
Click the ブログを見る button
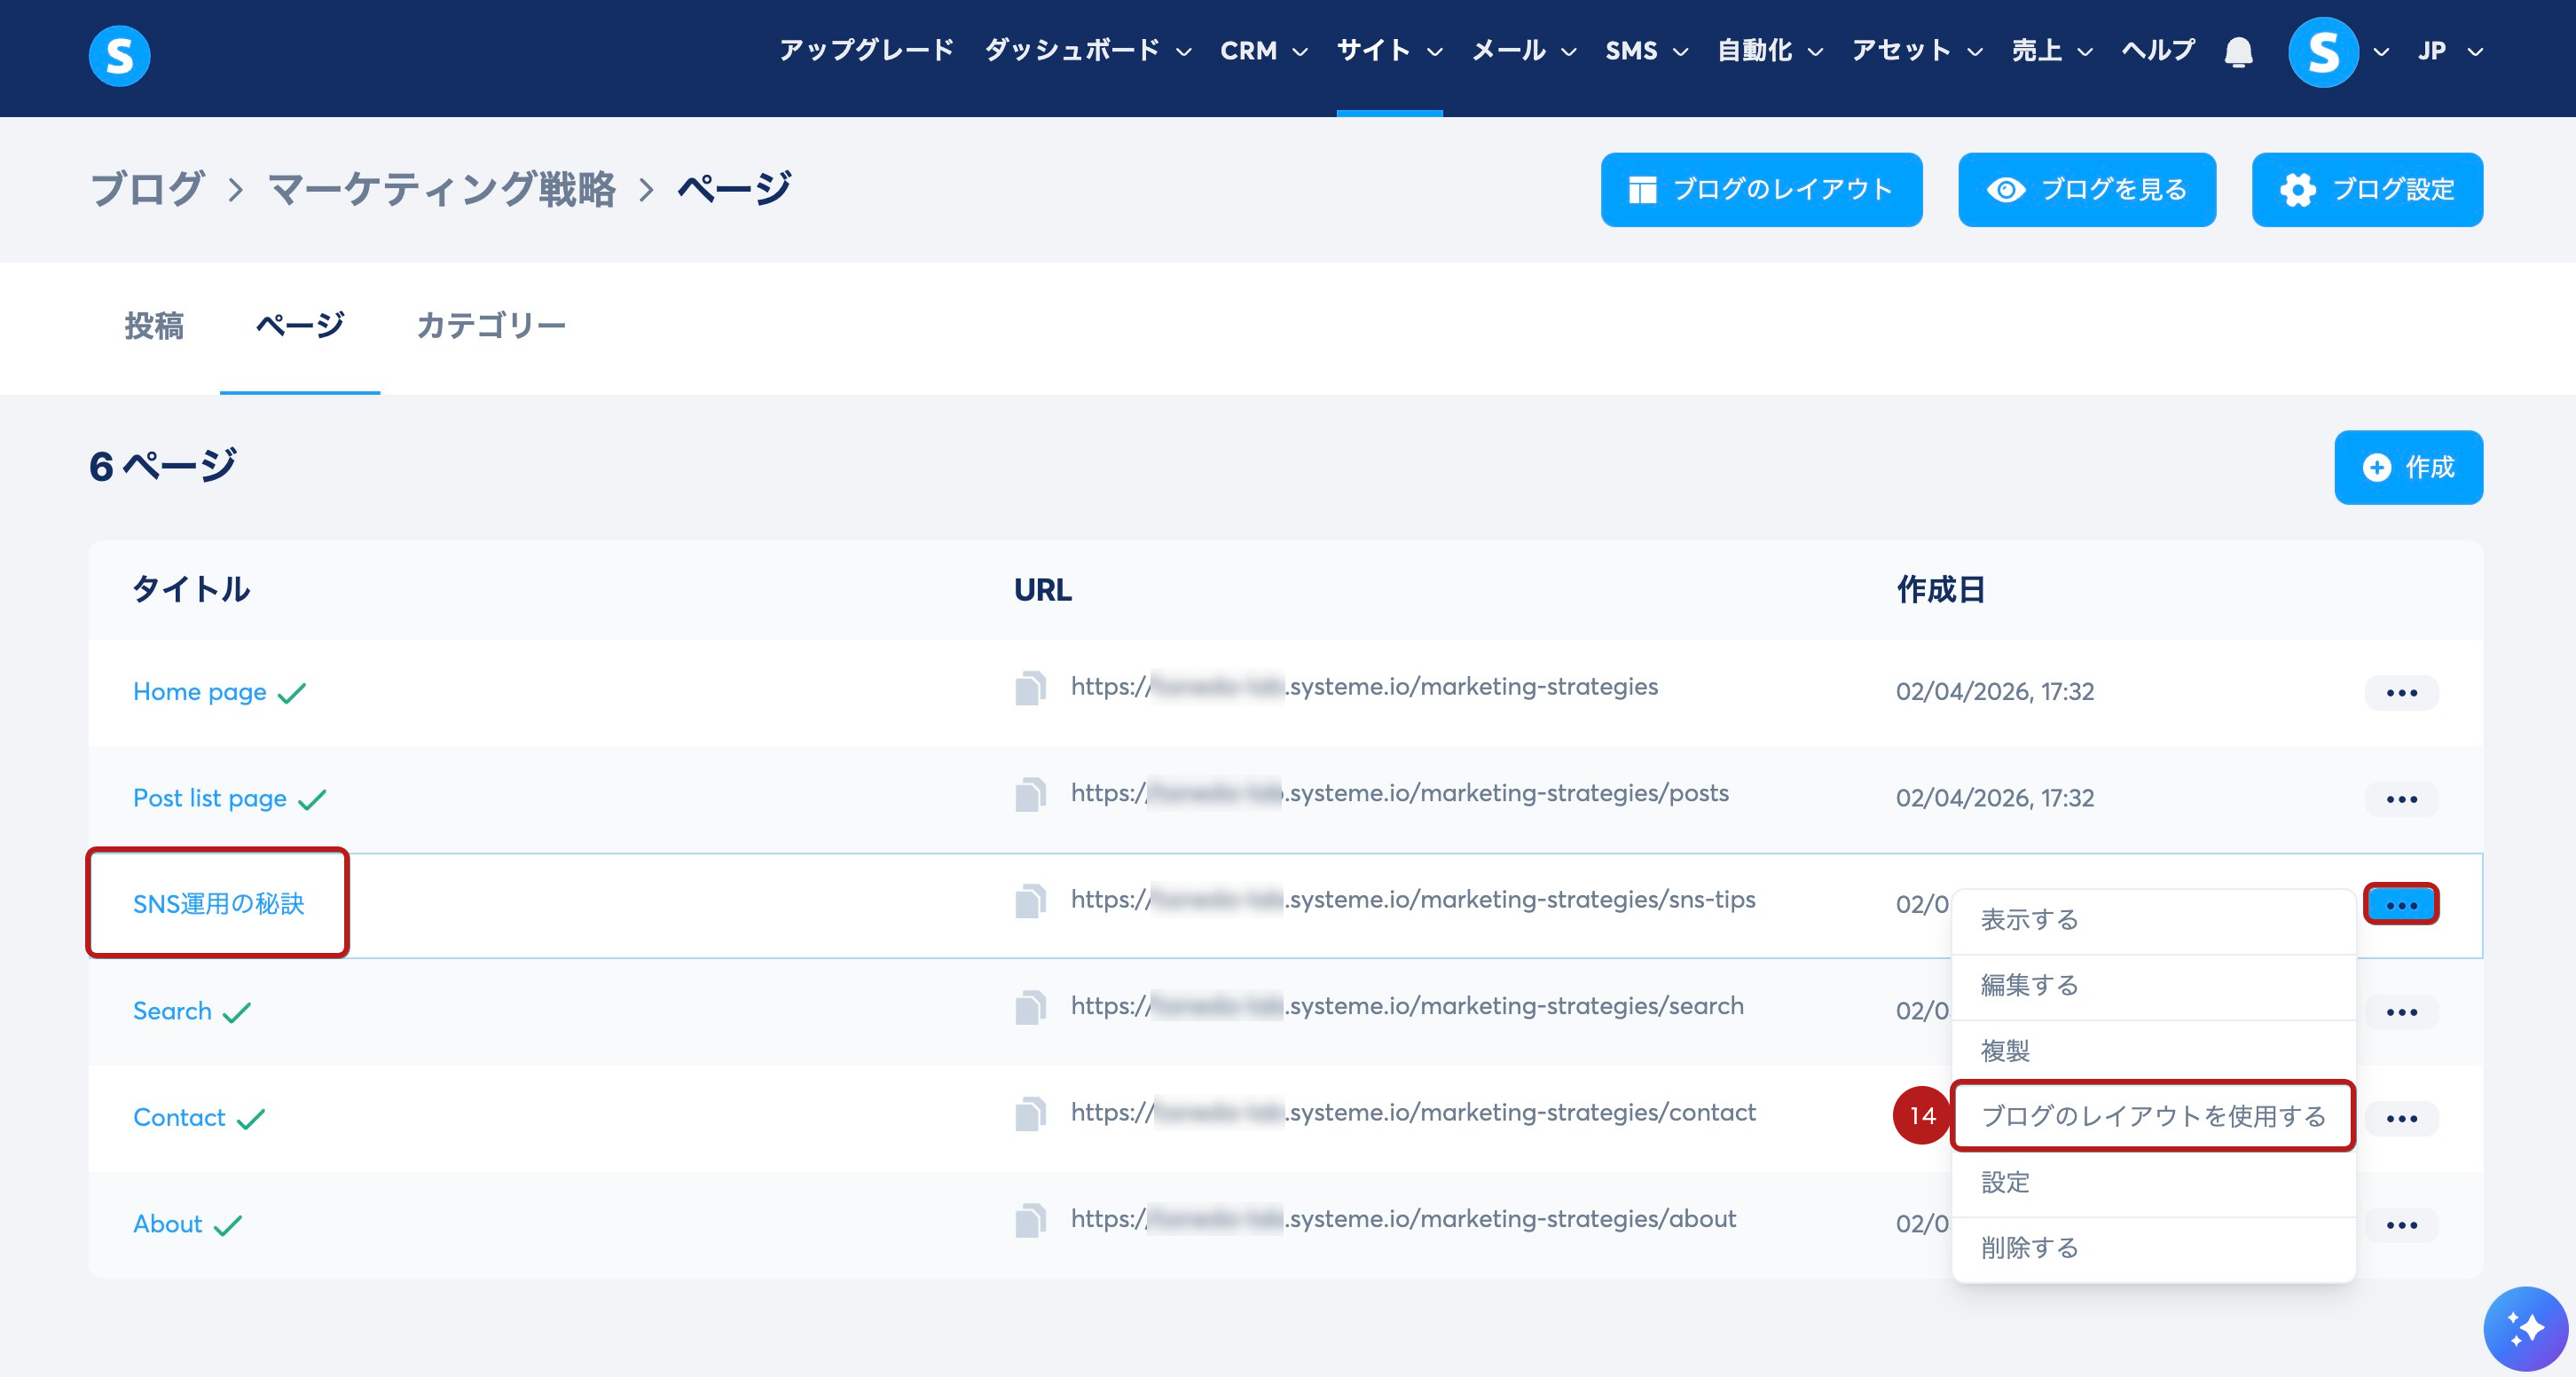pos(2086,190)
